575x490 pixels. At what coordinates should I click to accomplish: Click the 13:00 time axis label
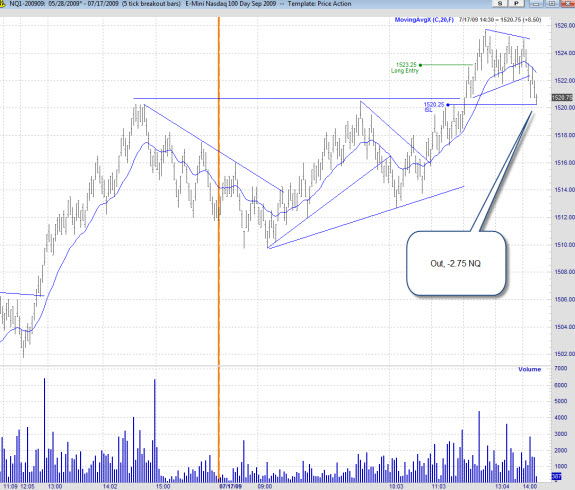coord(55,487)
